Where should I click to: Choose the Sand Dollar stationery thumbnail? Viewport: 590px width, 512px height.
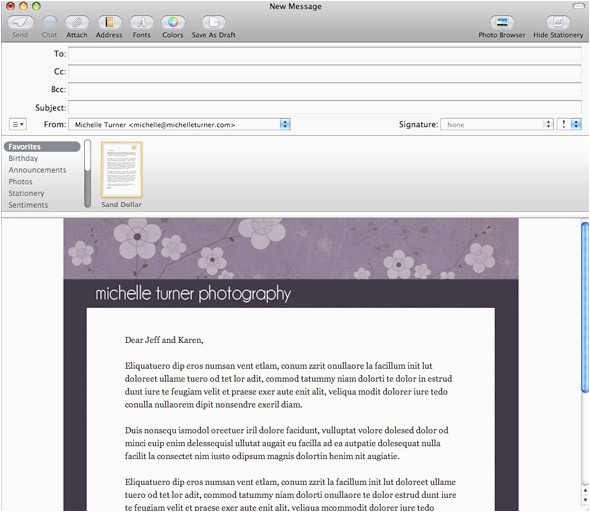[122, 170]
